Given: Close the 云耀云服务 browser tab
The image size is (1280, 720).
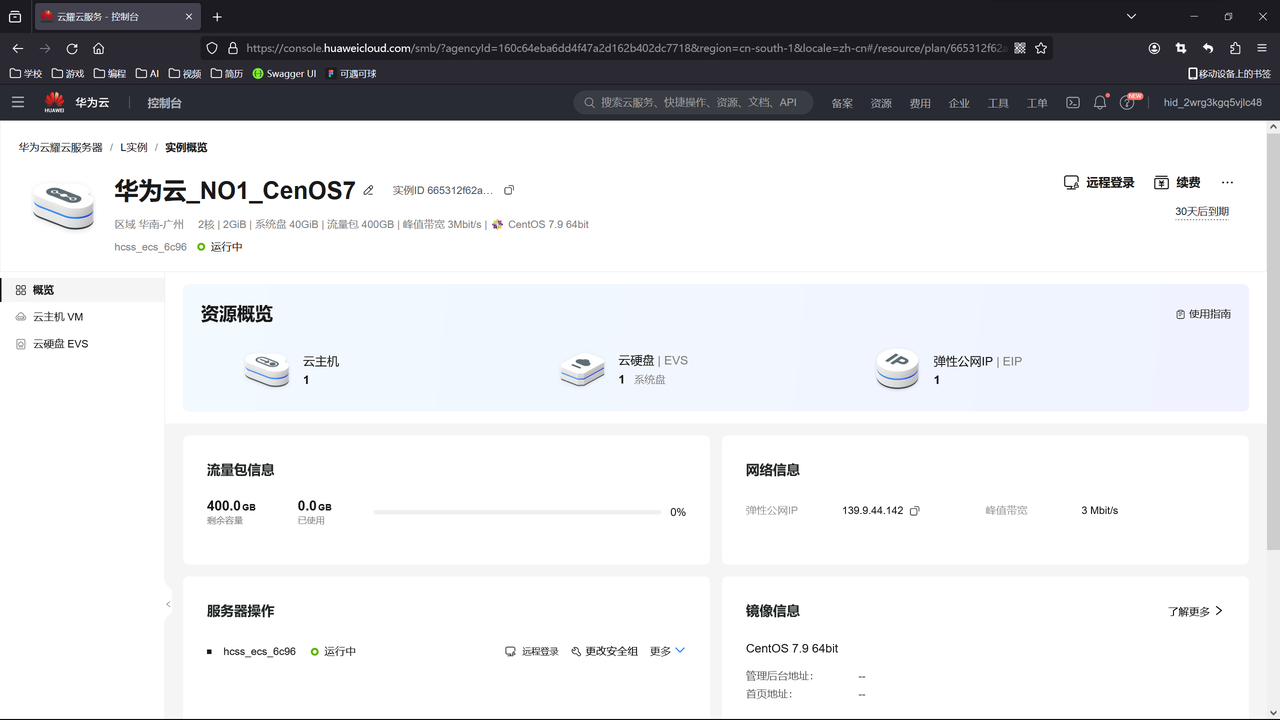Looking at the screenshot, I should click(x=188, y=17).
